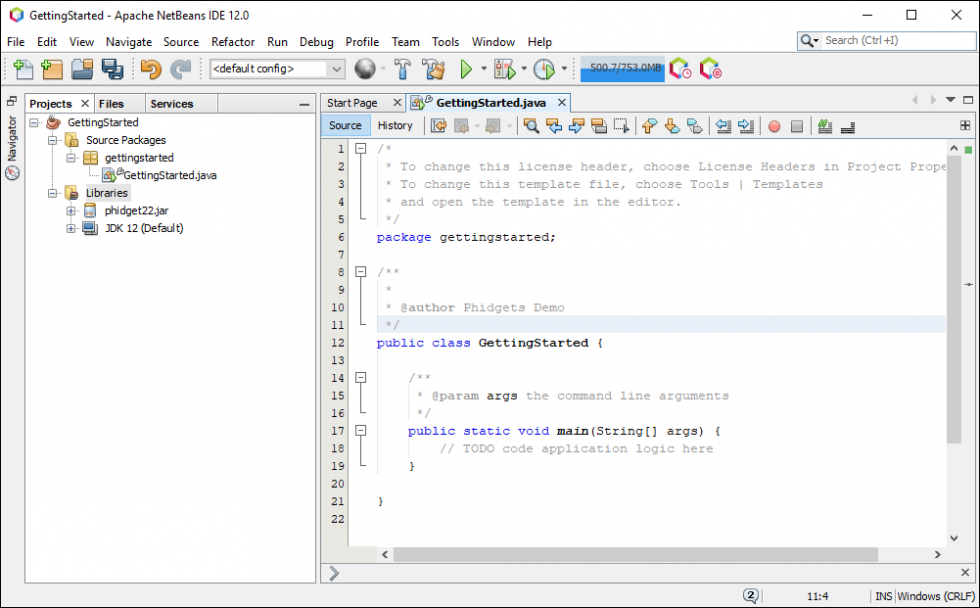Open the default config dropdown
Image resolution: width=980 pixels, height=608 pixels.
[337, 69]
